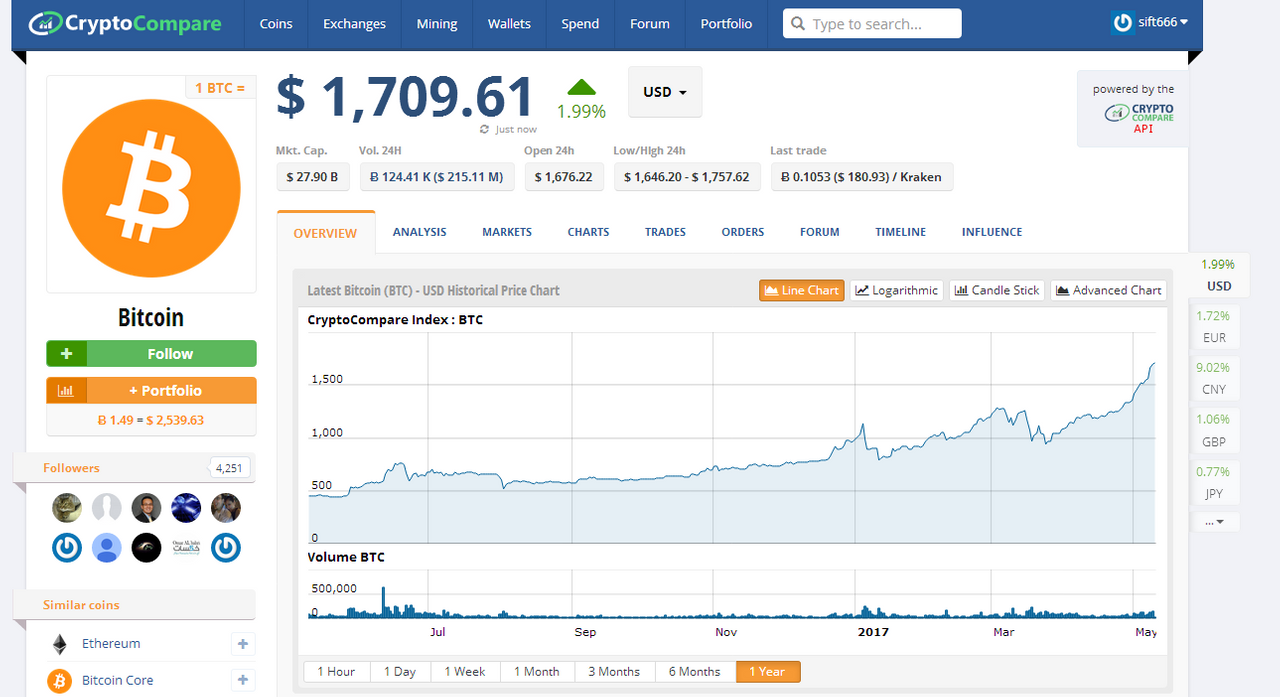This screenshot has height=697, width=1280.
Task: Open the Advanced Chart view
Action: [x=1108, y=290]
